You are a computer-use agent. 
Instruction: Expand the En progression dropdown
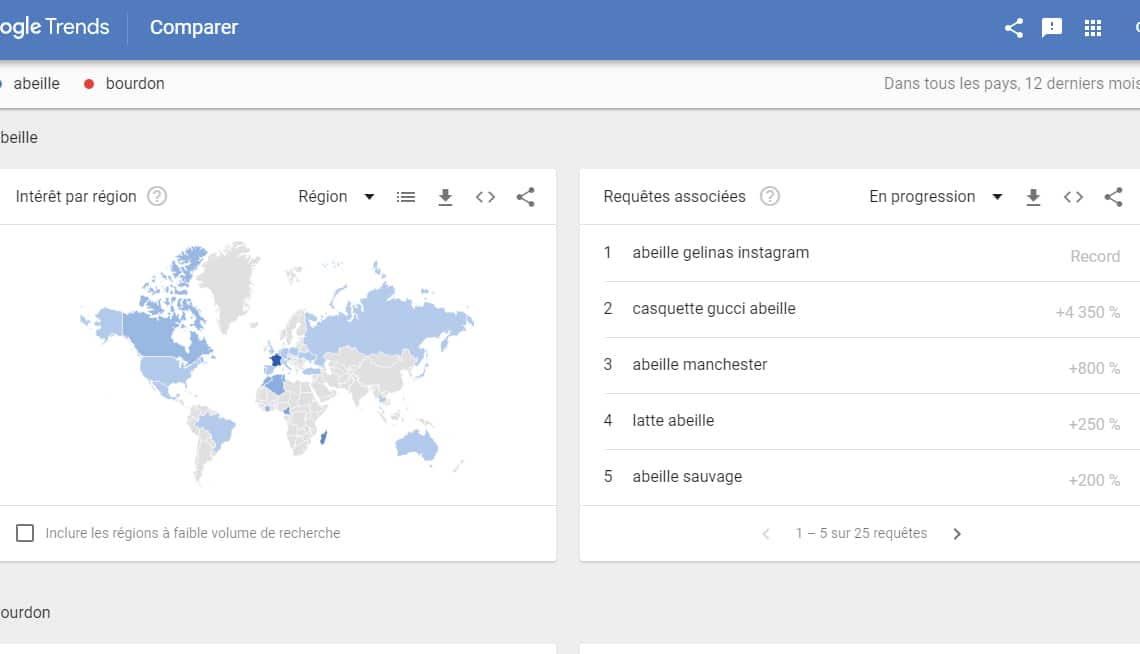point(935,197)
